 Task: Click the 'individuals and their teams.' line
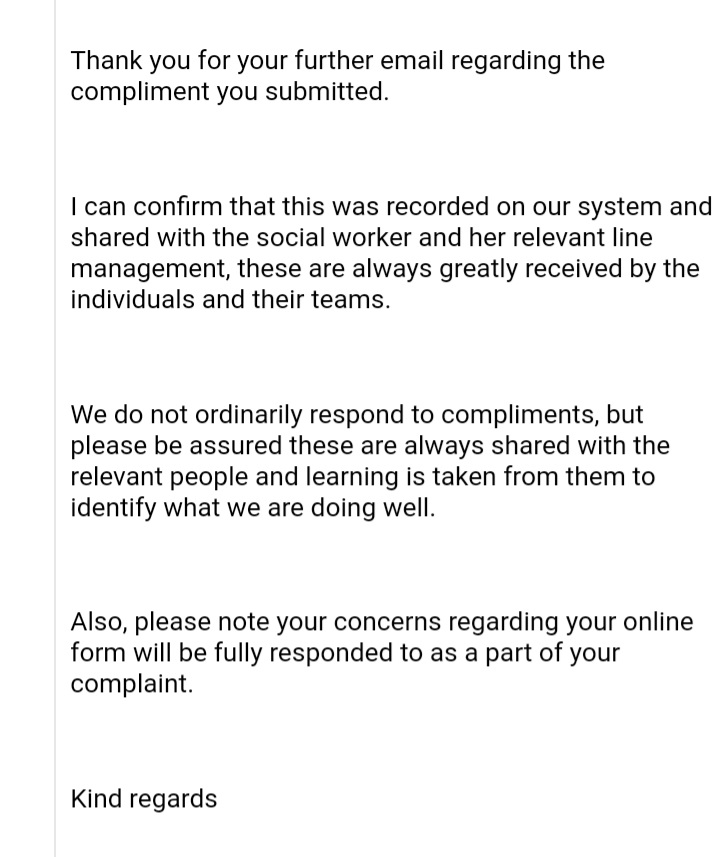[x=229, y=300]
